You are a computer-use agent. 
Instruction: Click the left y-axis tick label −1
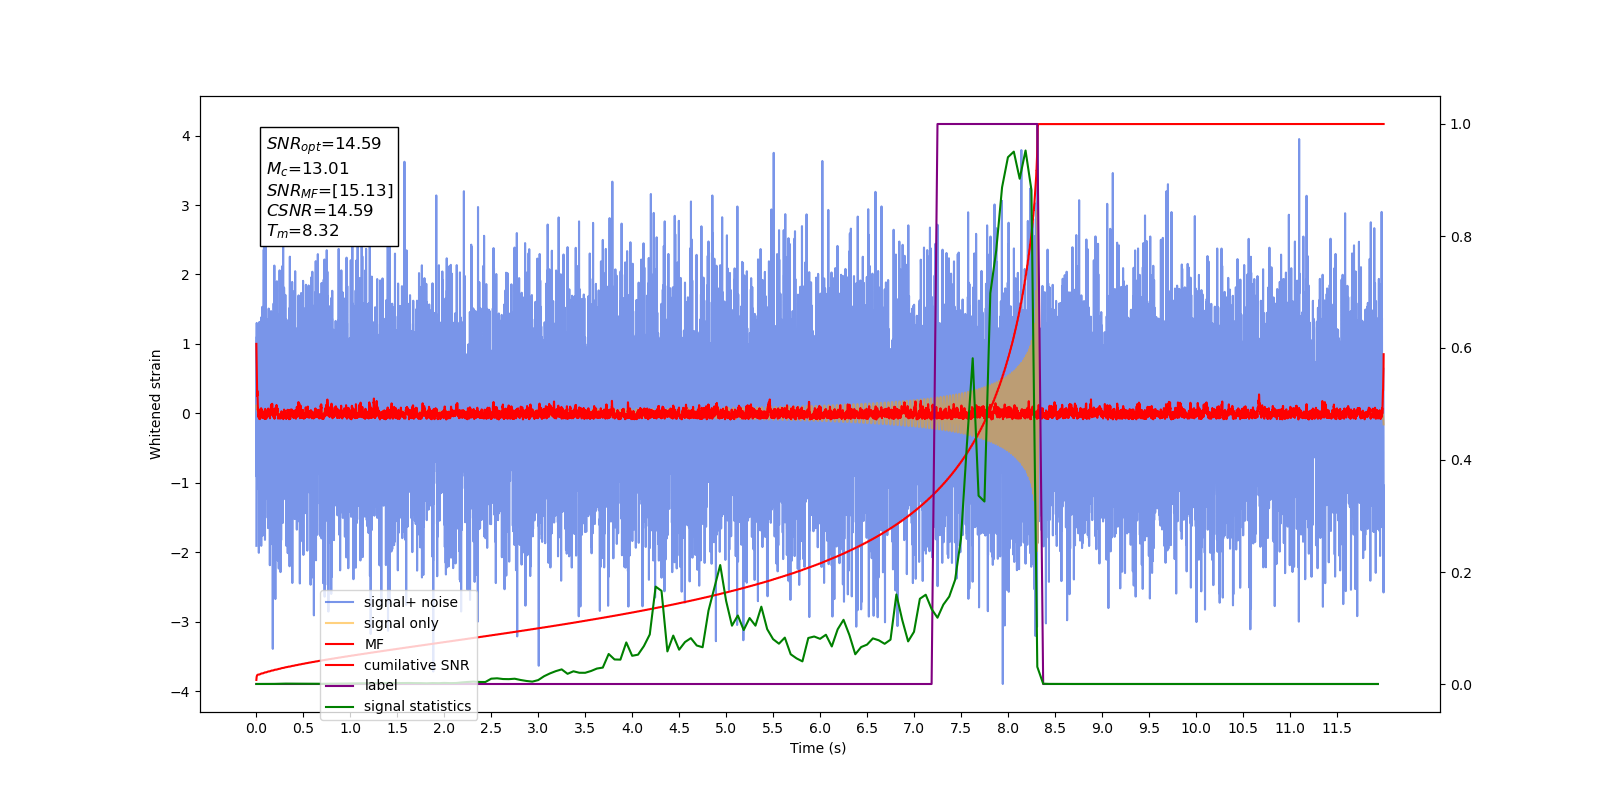pos(179,483)
